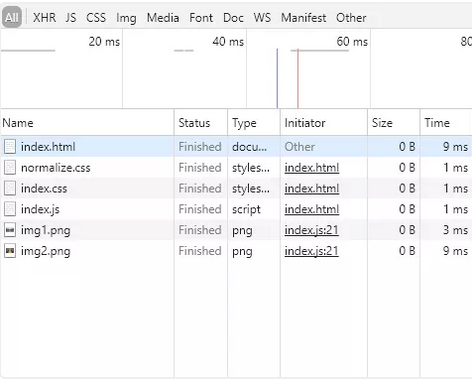472x389 pixels.
Task: Click the image thumbnail icon for img2.png
Action: pos(10,251)
